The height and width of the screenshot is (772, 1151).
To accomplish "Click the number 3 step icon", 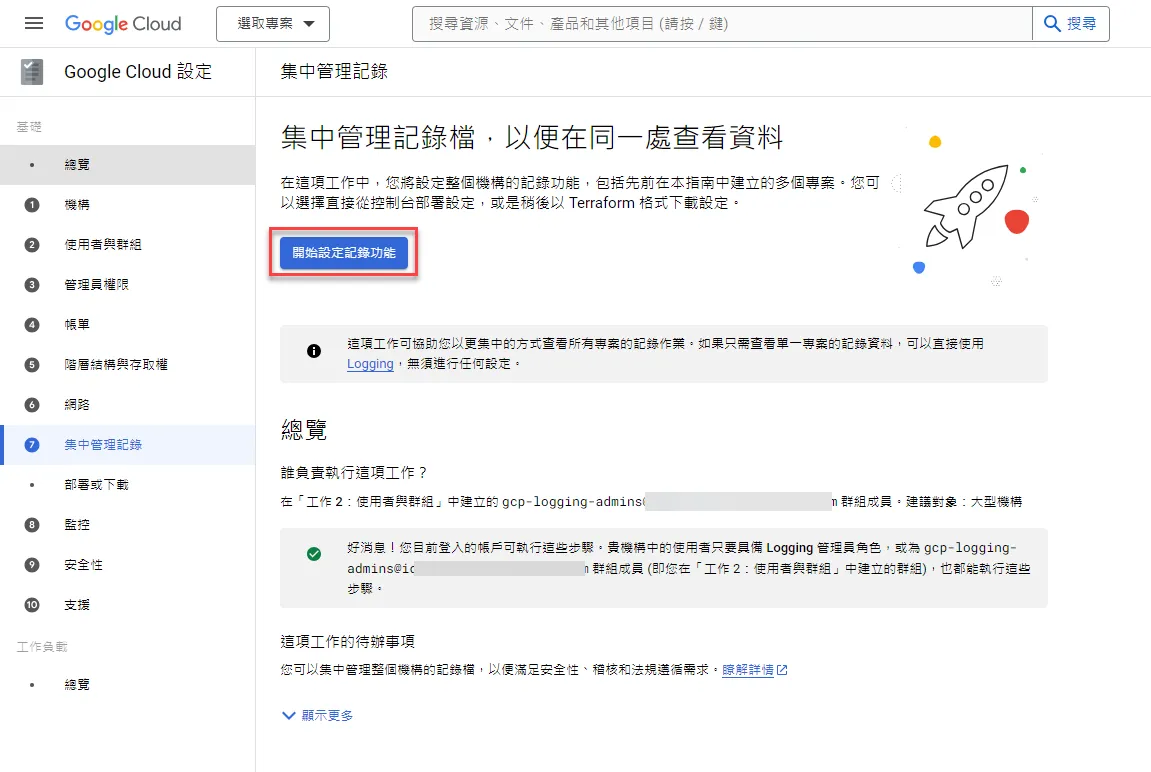I will point(32,285).
